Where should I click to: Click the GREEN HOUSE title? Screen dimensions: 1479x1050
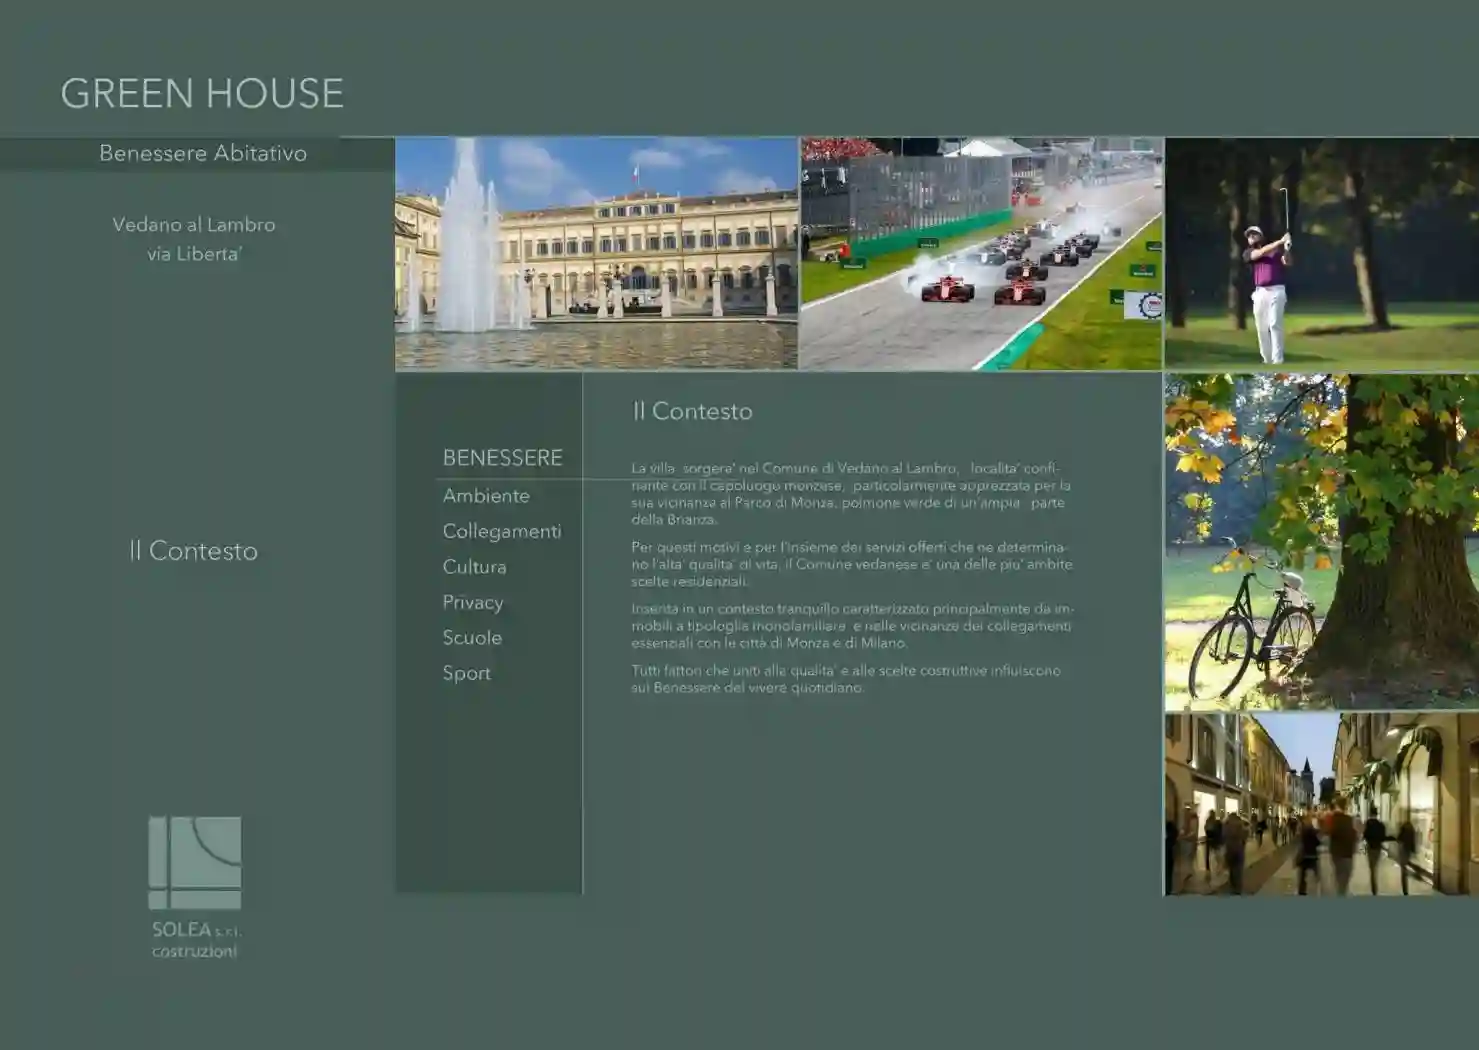point(202,94)
